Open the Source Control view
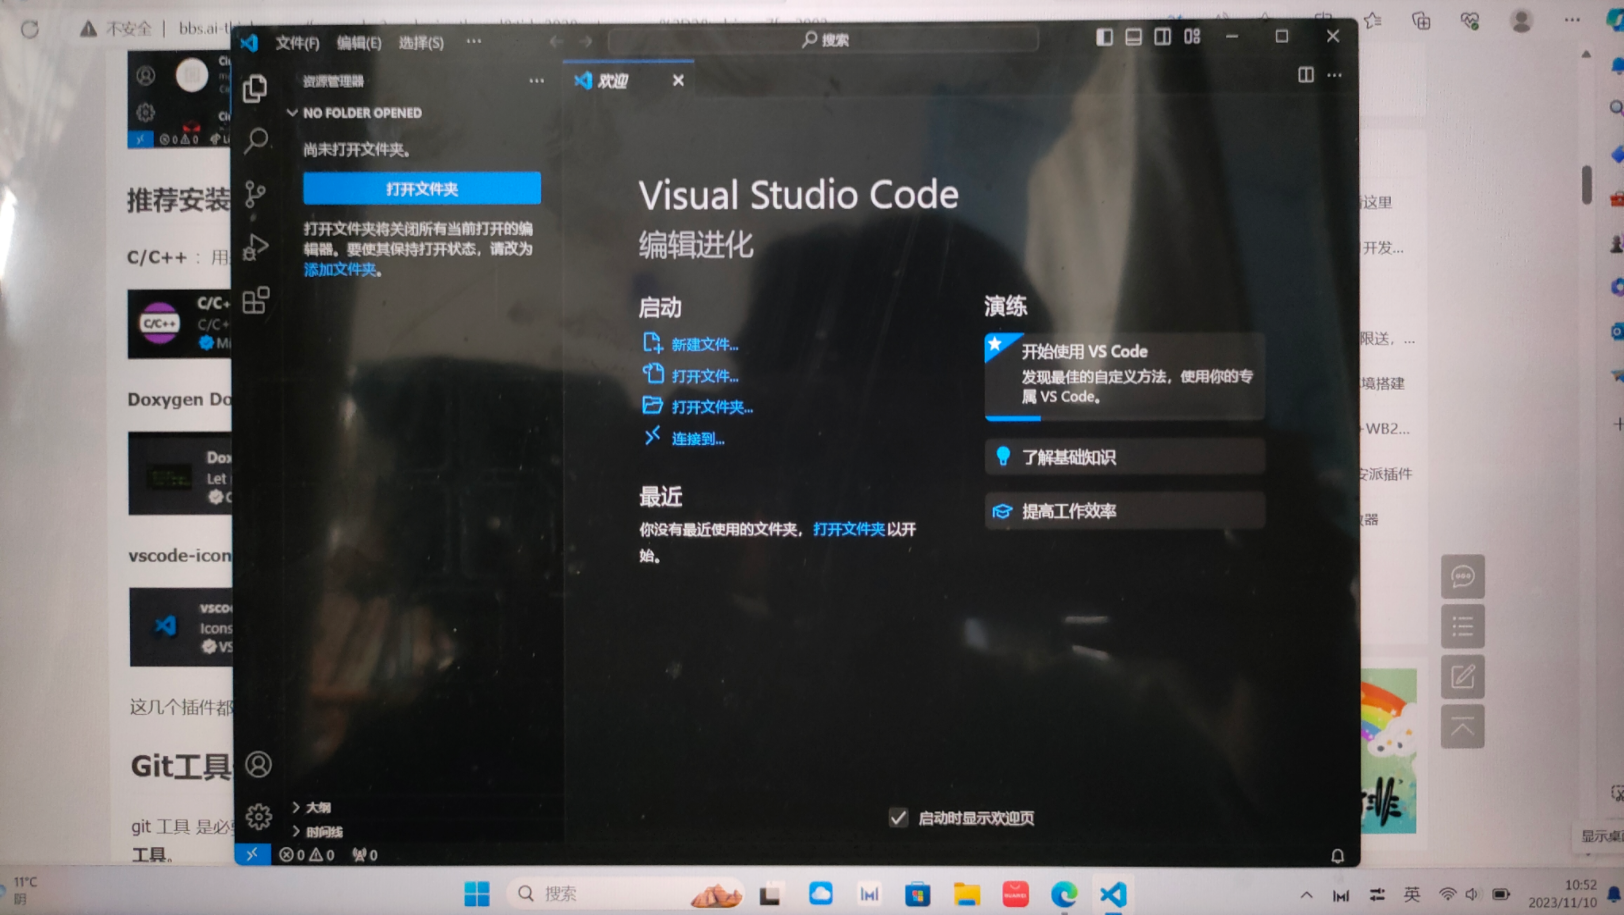The width and height of the screenshot is (1624, 915). point(256,194)
